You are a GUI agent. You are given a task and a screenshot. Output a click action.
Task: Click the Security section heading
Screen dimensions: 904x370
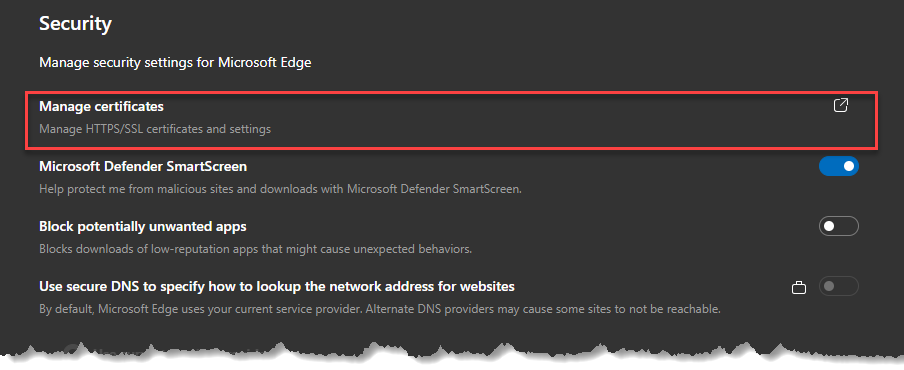tap(75, 24)
